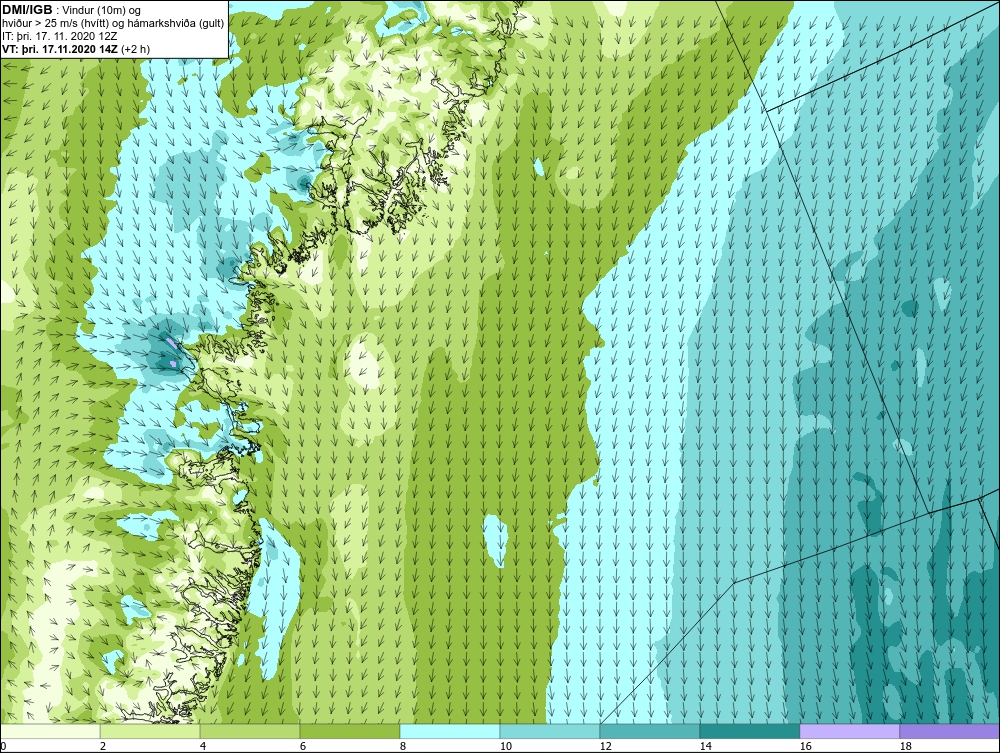The width and height of the screenshot is (1000, 753).
Task: Click the 2–4 m/s light green legend swatch
Action: click(150, 731)
